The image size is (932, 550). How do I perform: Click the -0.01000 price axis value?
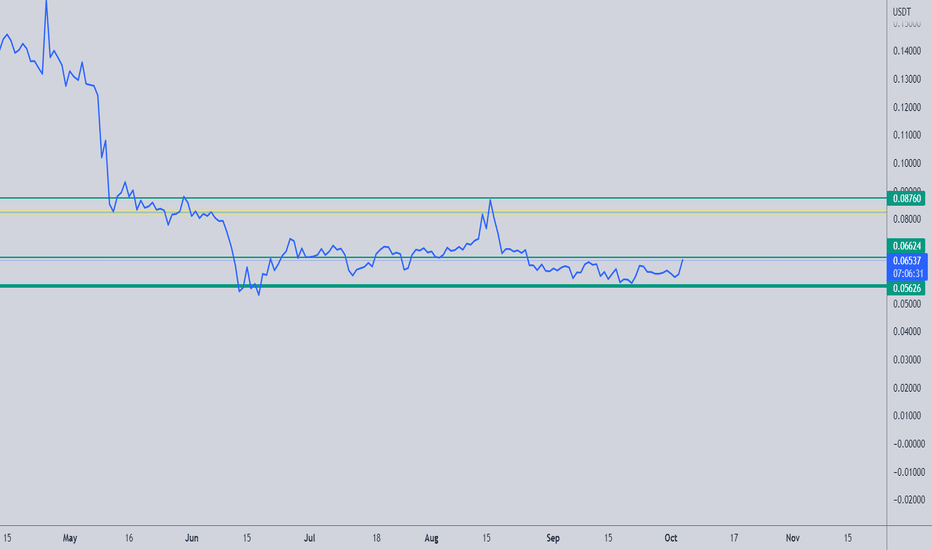coord(908,472)
